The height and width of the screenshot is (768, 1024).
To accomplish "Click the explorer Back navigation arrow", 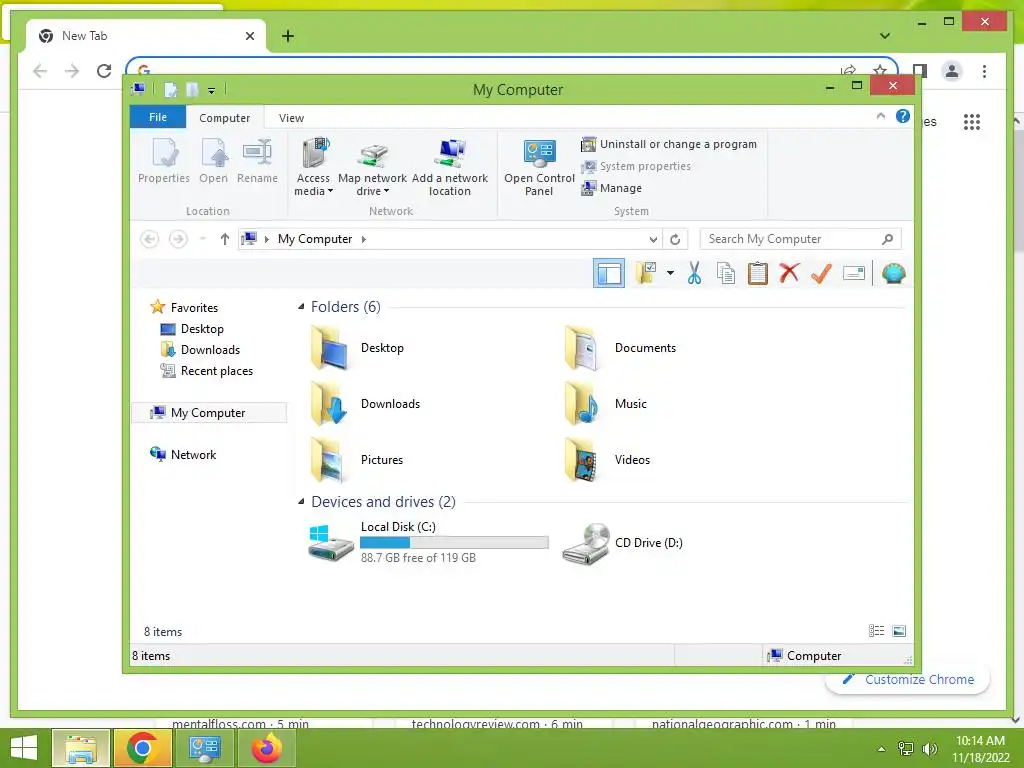I will pyautogui.click(x=150, y=239).
